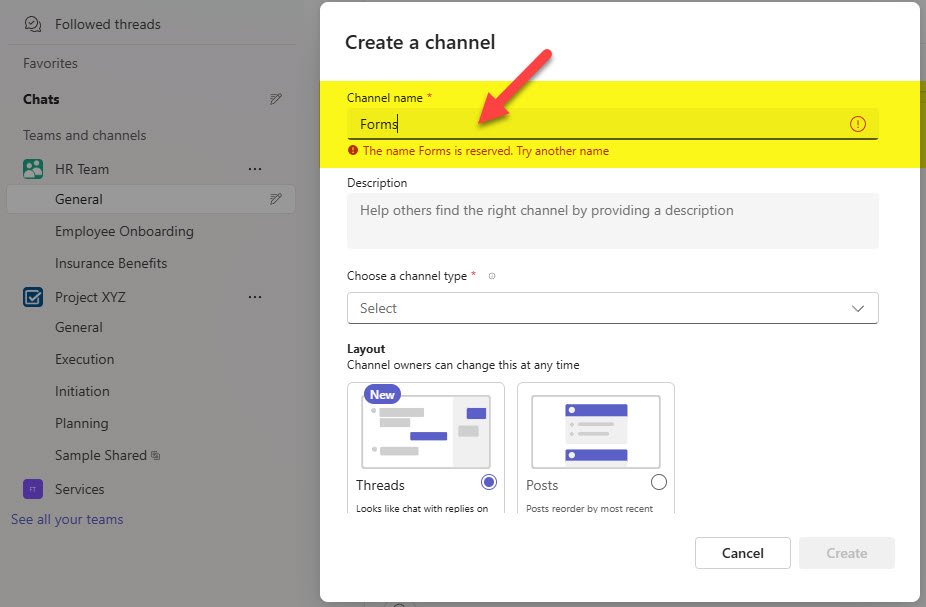Open Teams and channels section
This screenshot has width=926, height=607.
[x=84, y=135]
